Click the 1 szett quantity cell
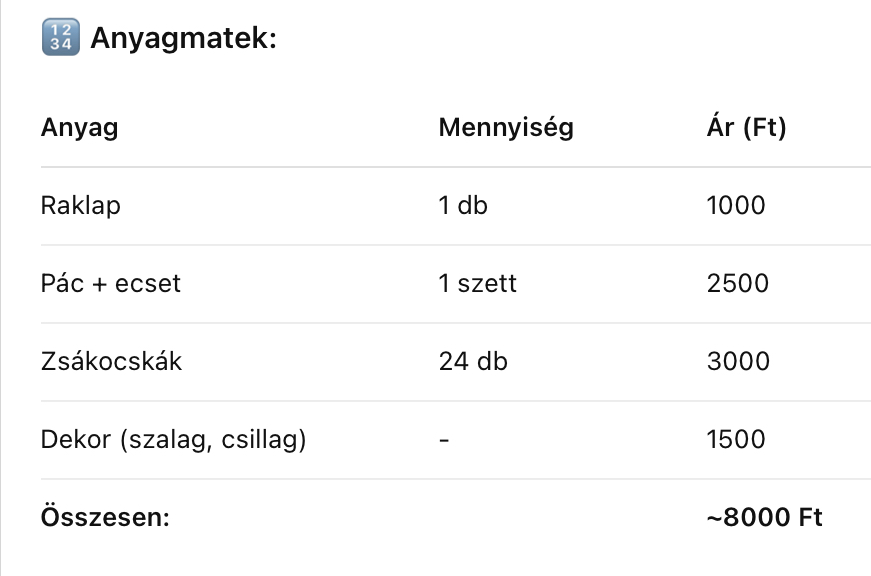This screenshot has height=576, width=871. tap(478, 283)
